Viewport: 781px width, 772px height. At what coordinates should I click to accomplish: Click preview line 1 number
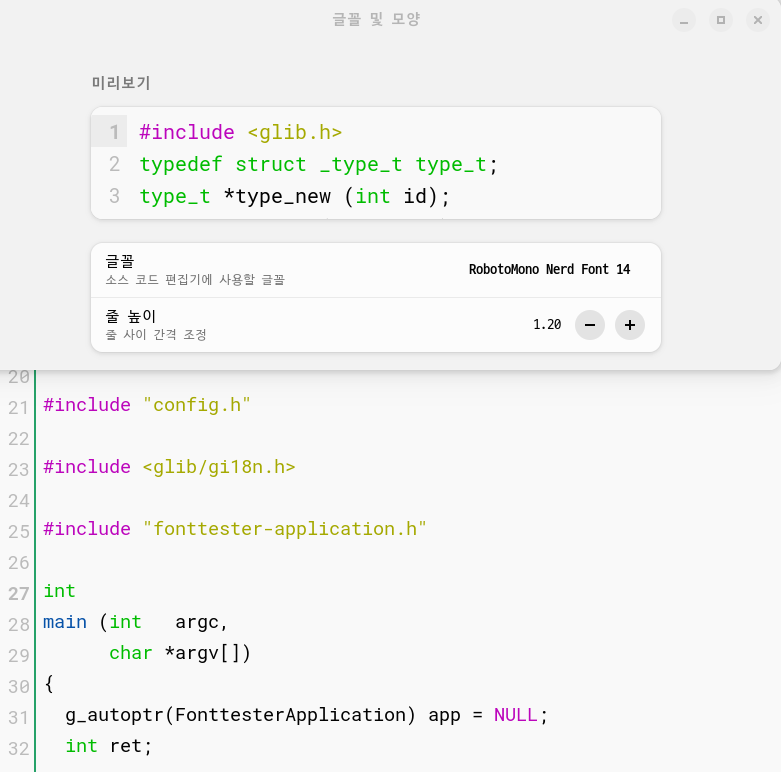coord(114,132)
